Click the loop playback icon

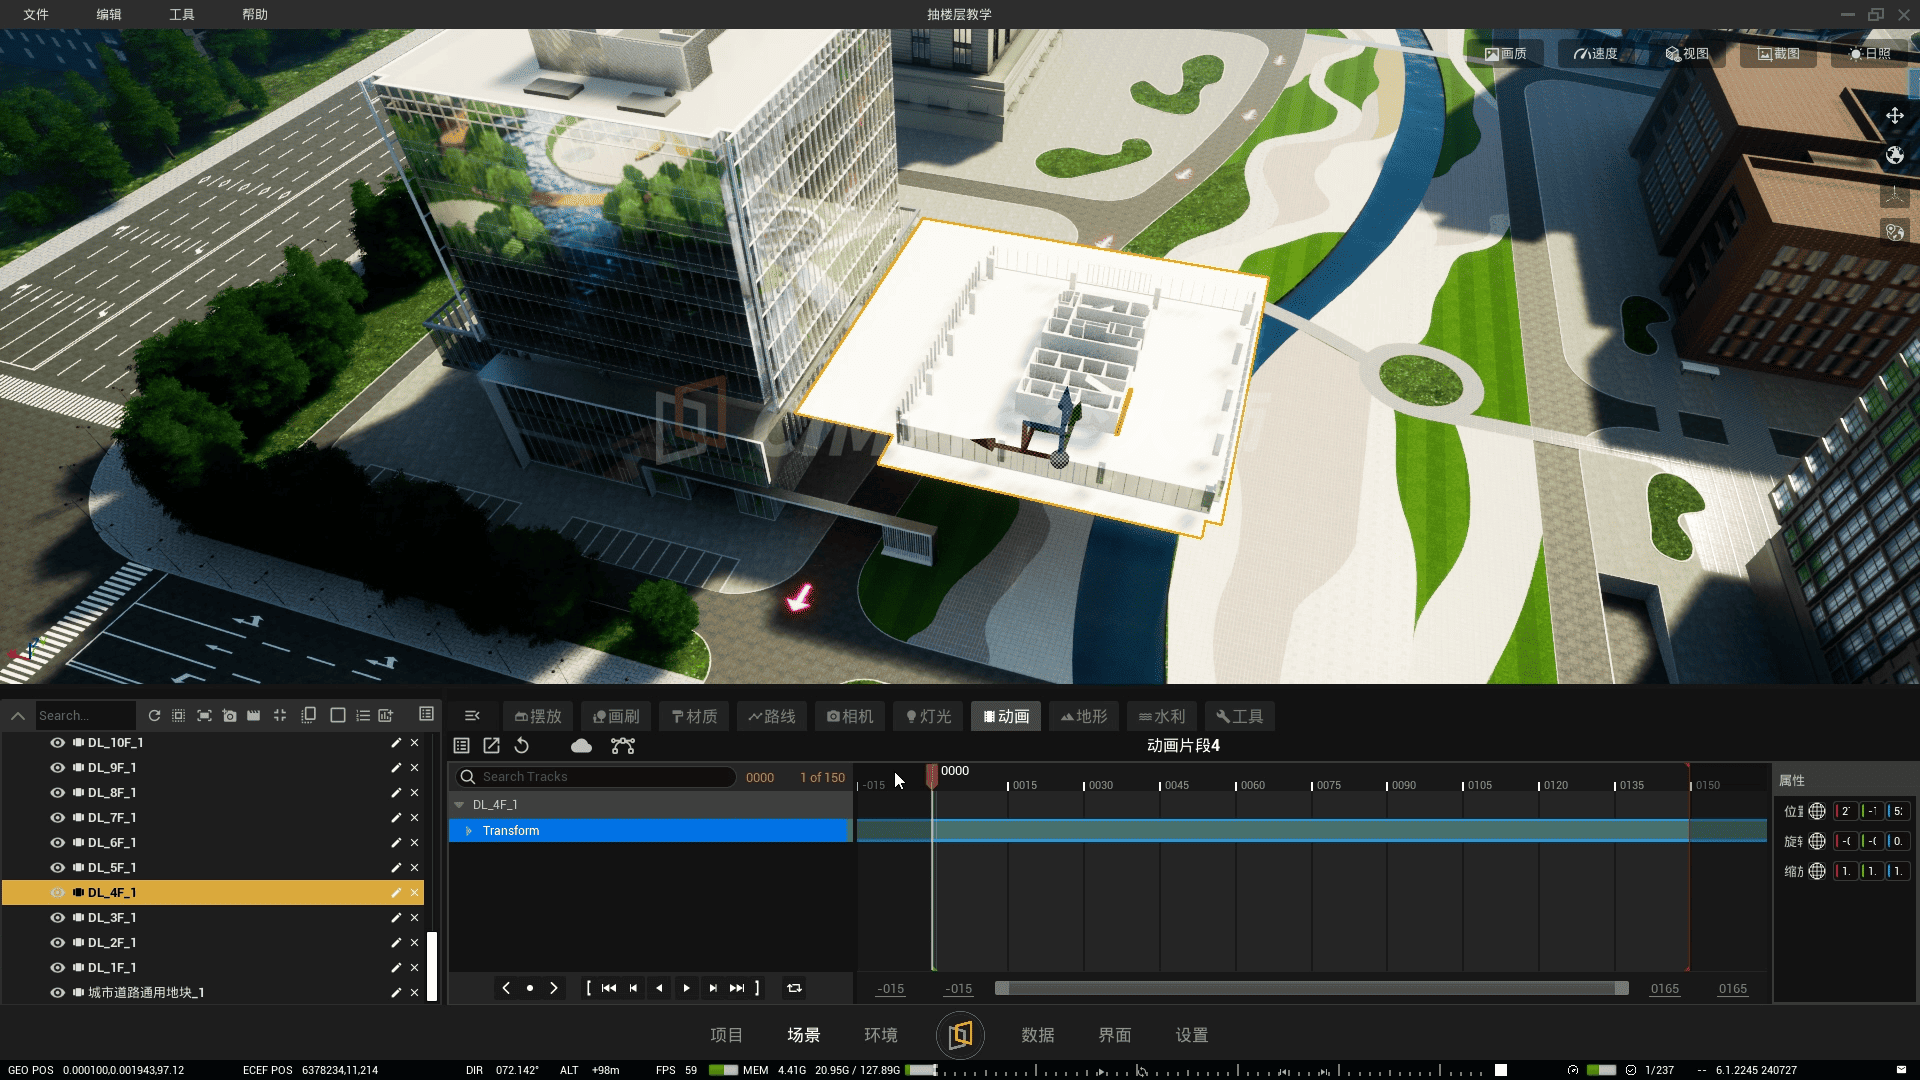tap(794, 988)
